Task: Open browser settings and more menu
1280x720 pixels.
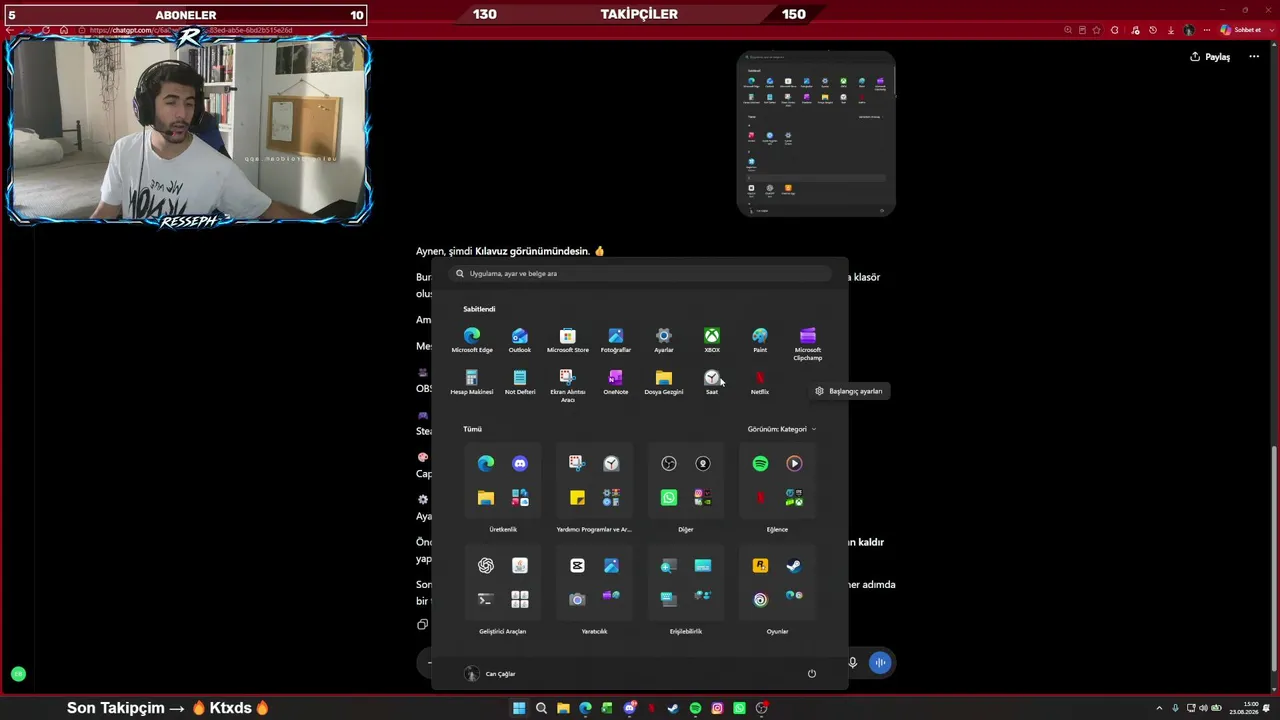Action: click(x=1208, y=30)
